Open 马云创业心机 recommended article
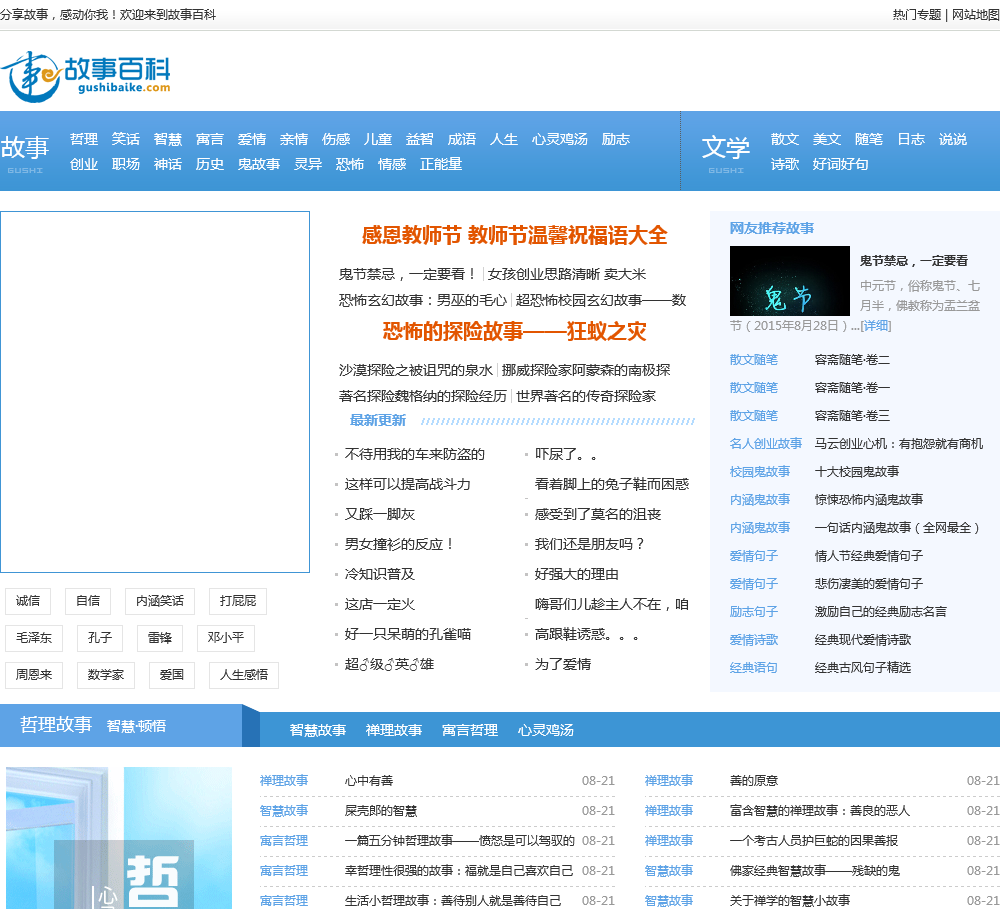 [898, 443]
